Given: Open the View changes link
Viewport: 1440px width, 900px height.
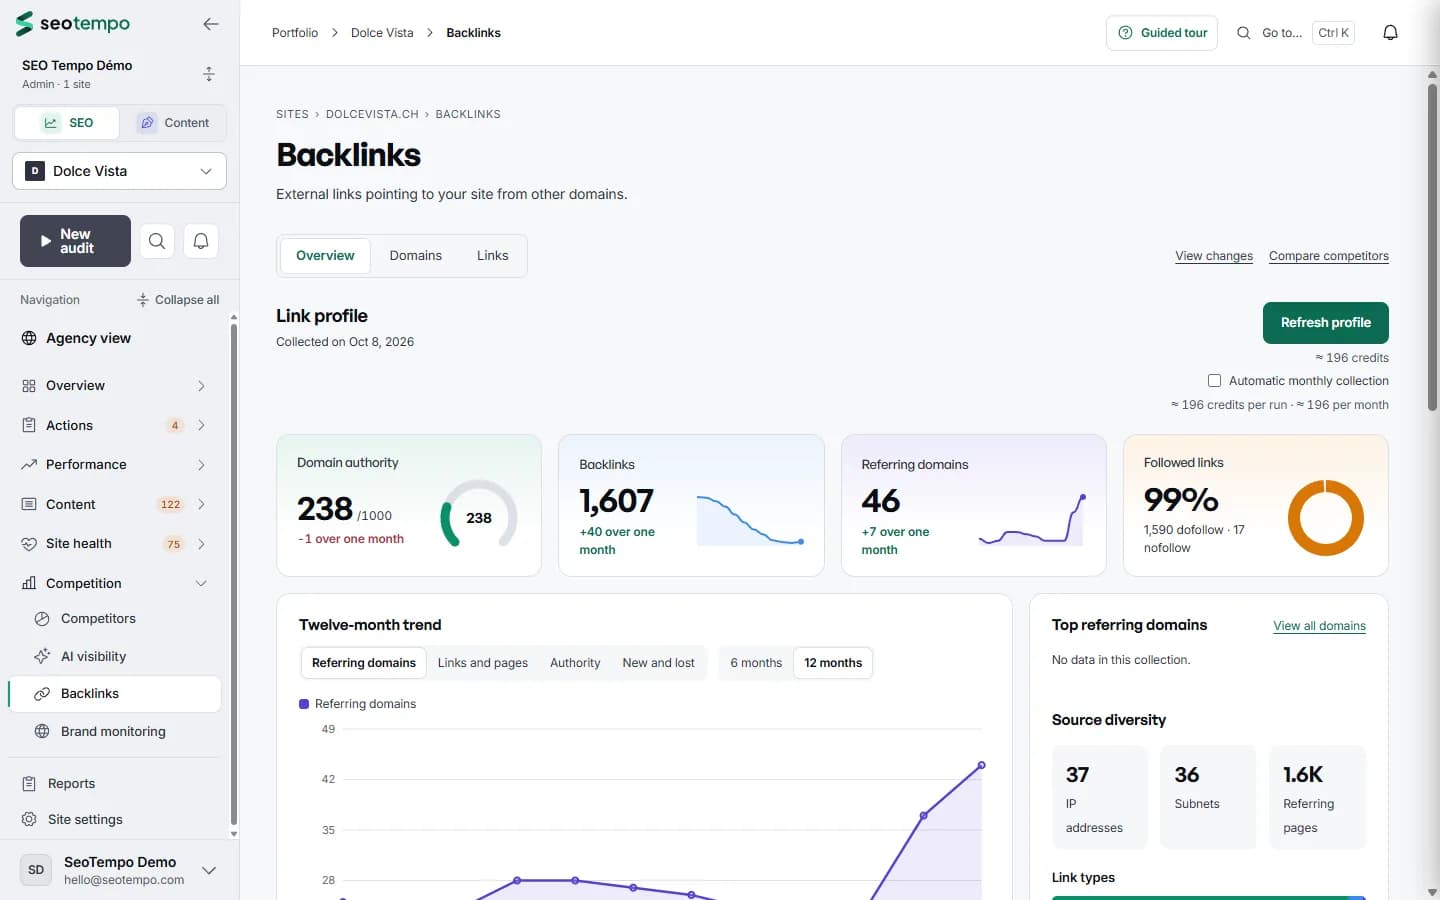Looking at the screenshot, I should (x=1214, y=256).
